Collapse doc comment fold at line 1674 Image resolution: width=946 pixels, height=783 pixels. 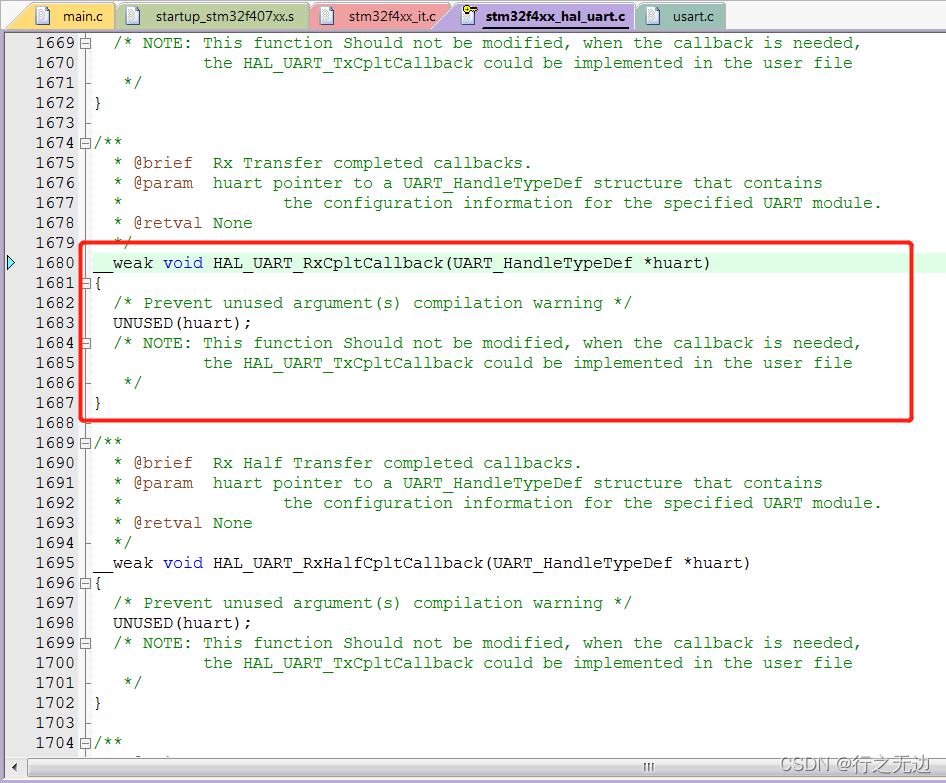click(86, 144)
